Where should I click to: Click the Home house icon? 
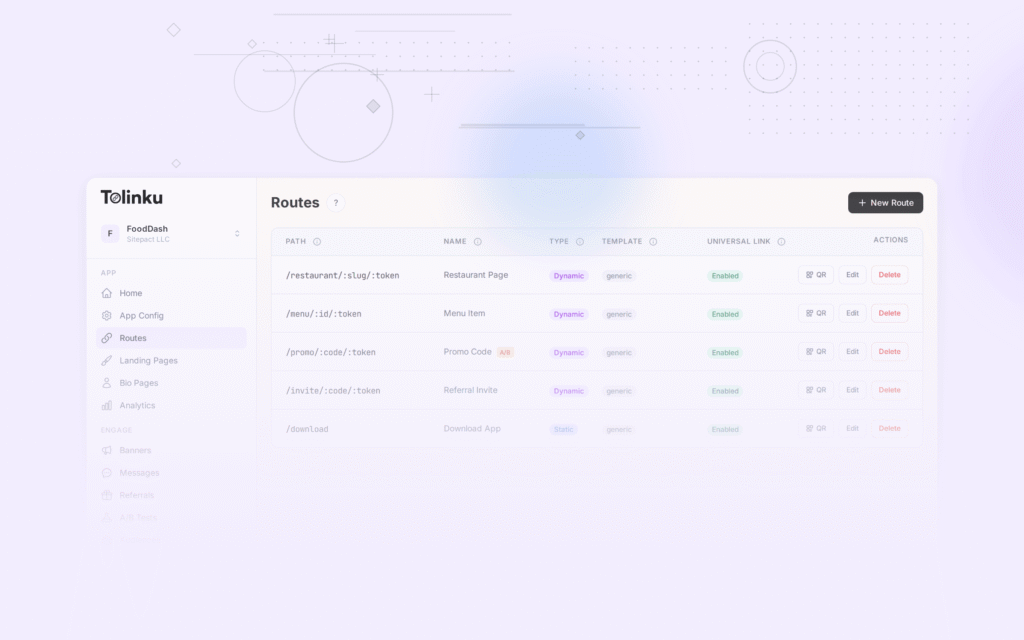point(106,293)
